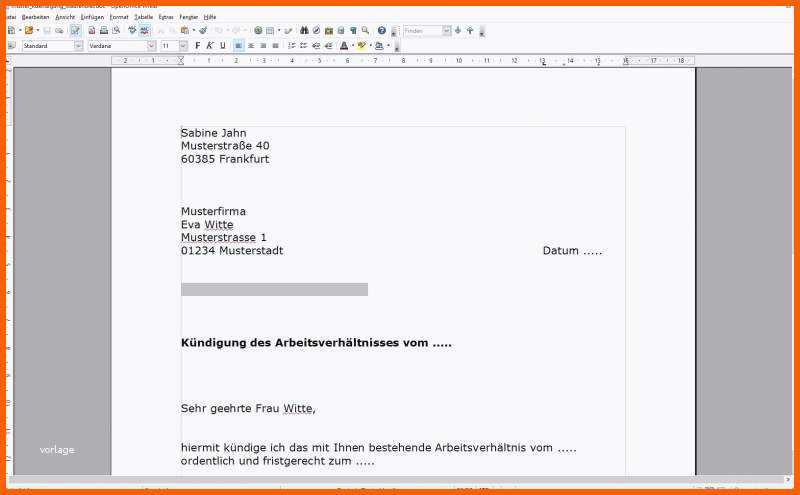Click the Print file icon
The image size is (800, 495).
pos(104,31)
